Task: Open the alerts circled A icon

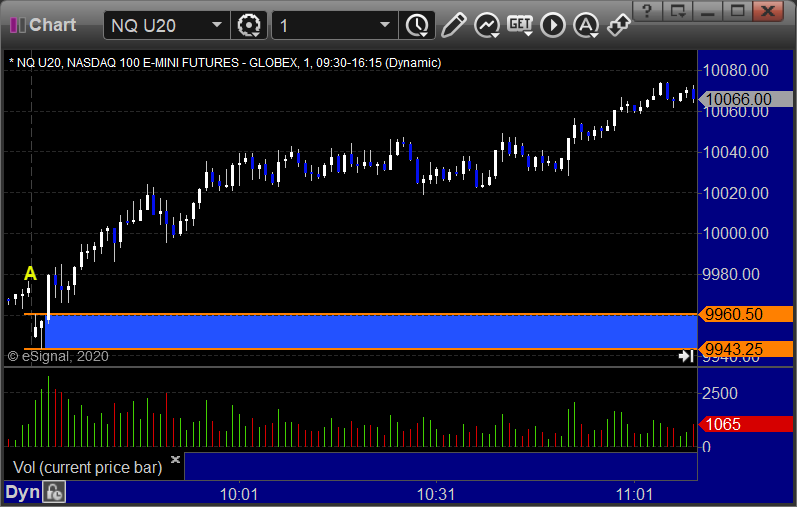Action: 586,25
